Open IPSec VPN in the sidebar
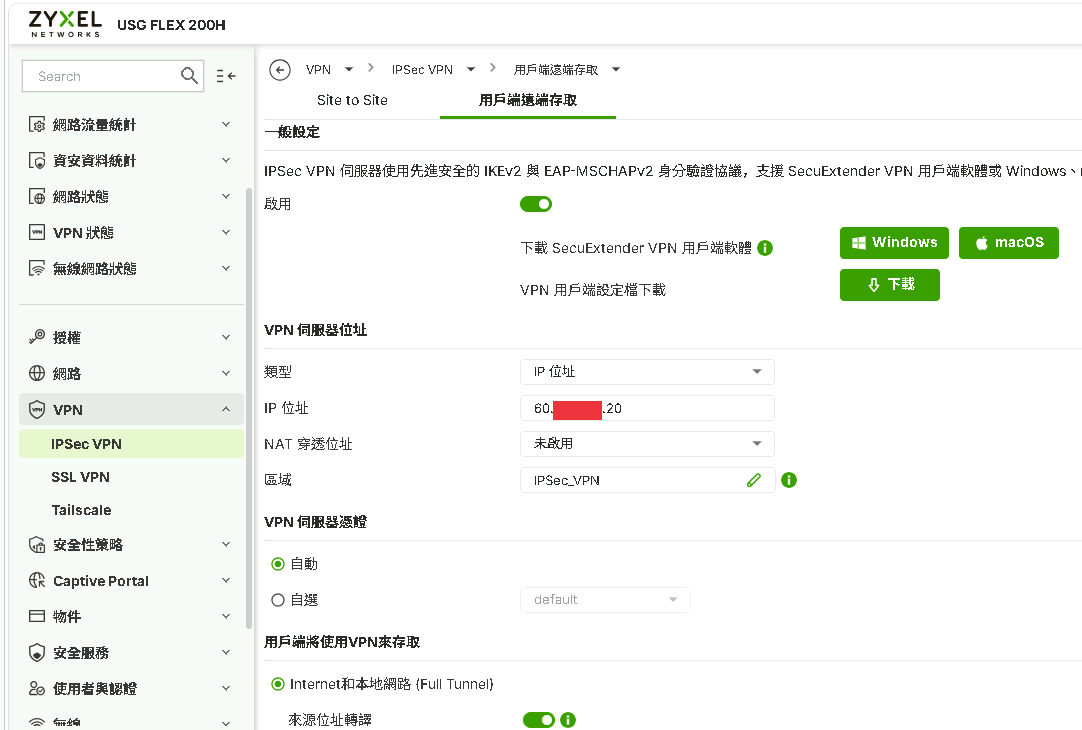The height and width of the screenshot is (730, 1082). pyautogui.click(x=132, y=444)
